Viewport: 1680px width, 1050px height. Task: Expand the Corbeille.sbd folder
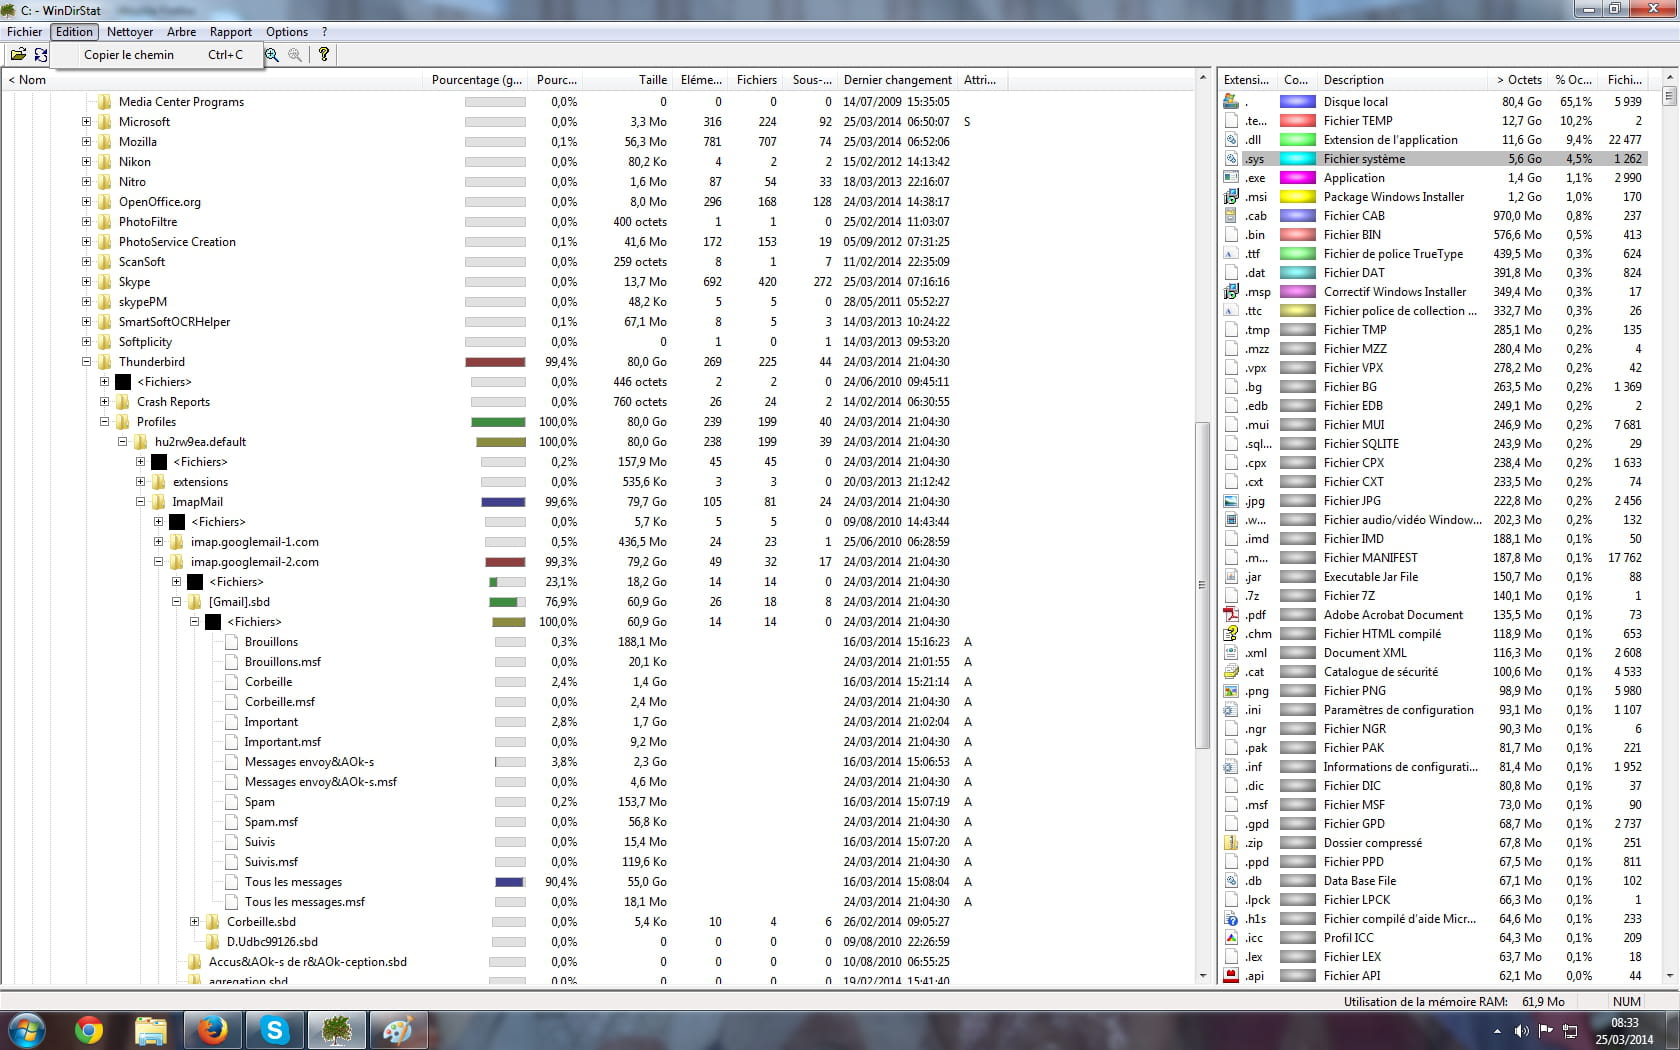194,922
